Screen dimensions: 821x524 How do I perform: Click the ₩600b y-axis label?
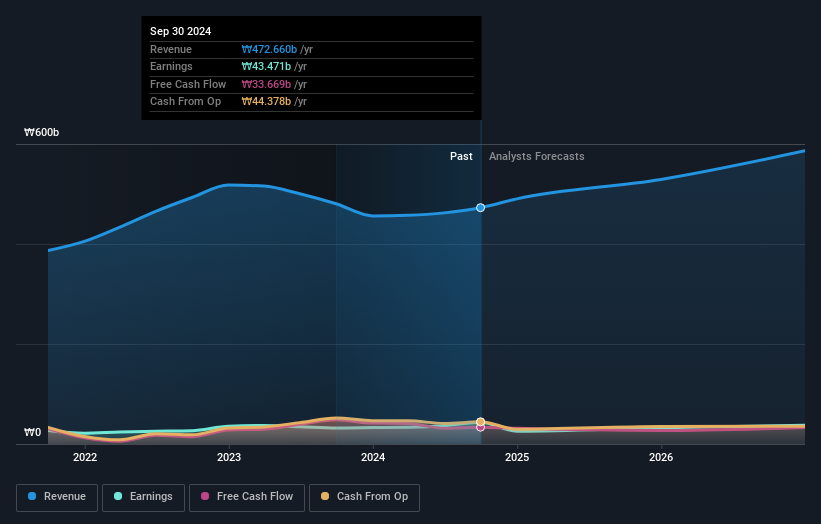[x=41, y=132]
